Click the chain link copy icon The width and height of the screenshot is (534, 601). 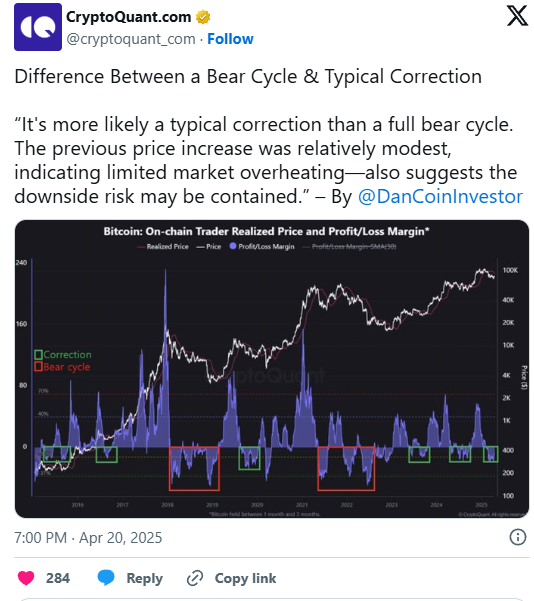195,578
